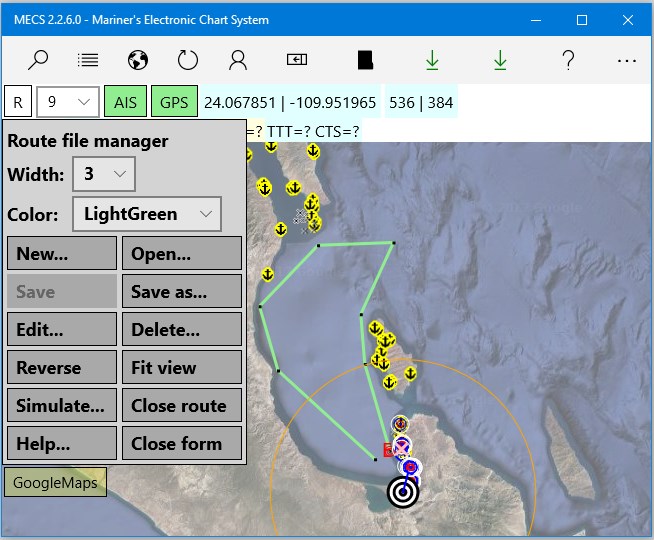Toggle the R button
Screen dimensions: 654x540
pos(18,102)
